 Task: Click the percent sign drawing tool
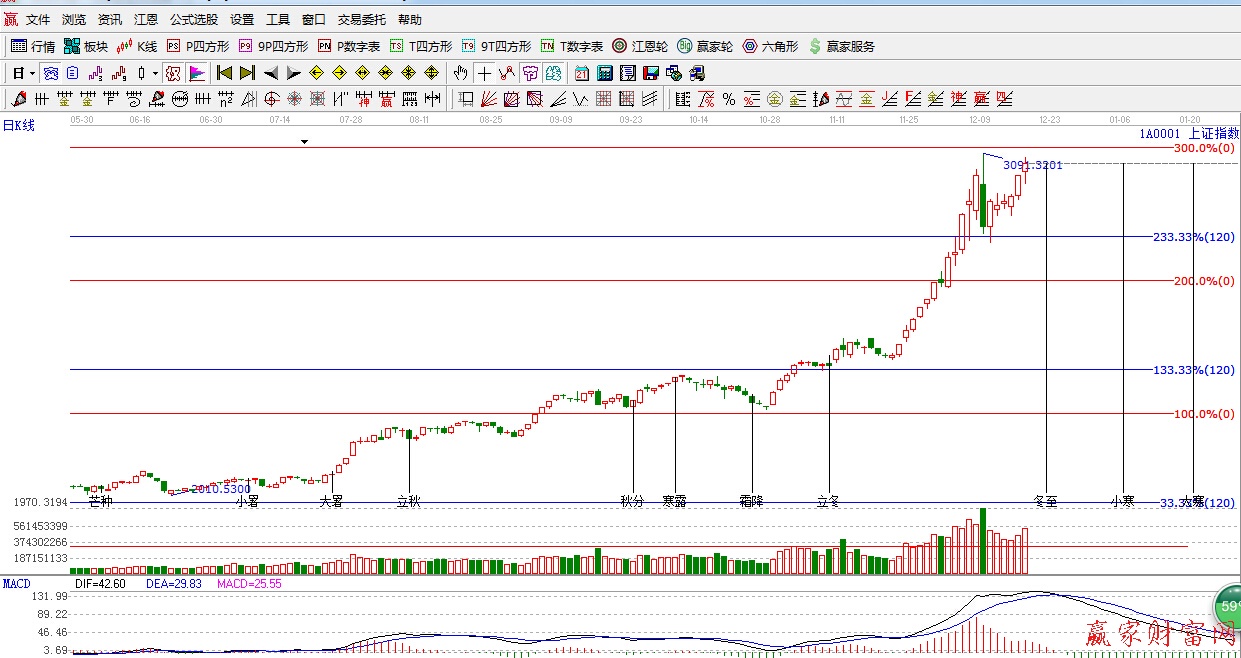tap(729, 99)
